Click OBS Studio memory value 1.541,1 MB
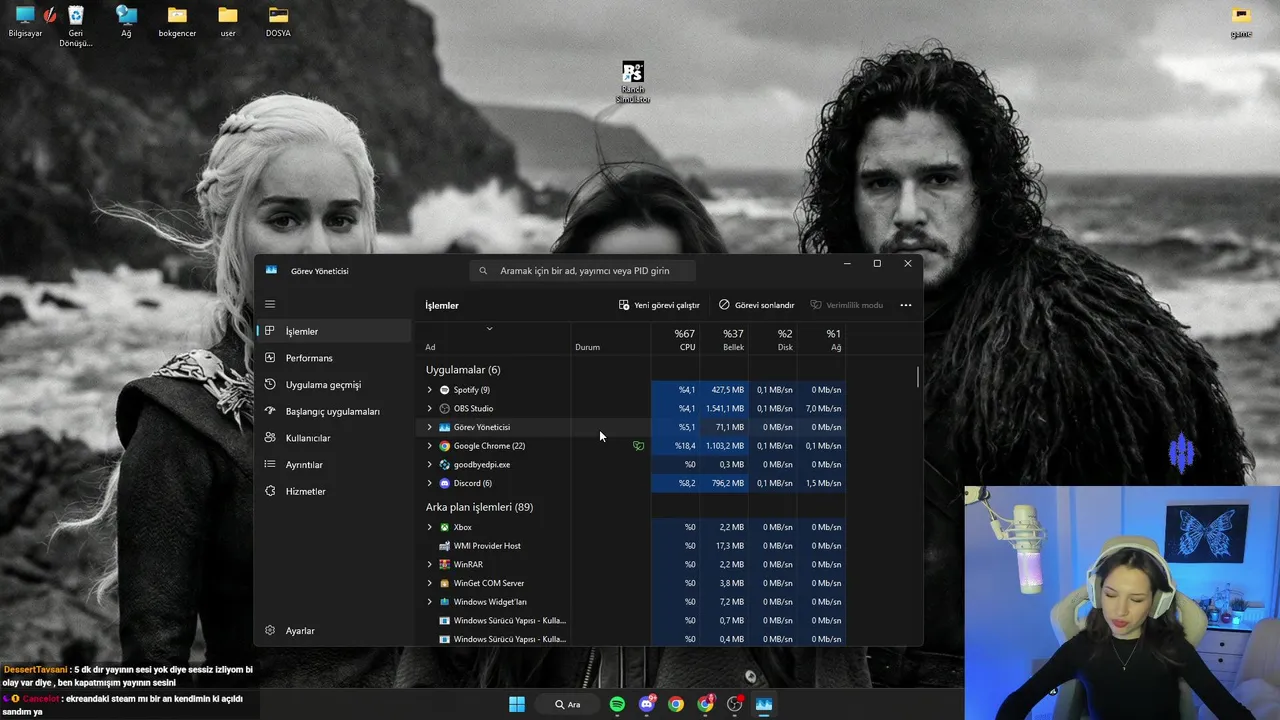 tap(725, 408)
